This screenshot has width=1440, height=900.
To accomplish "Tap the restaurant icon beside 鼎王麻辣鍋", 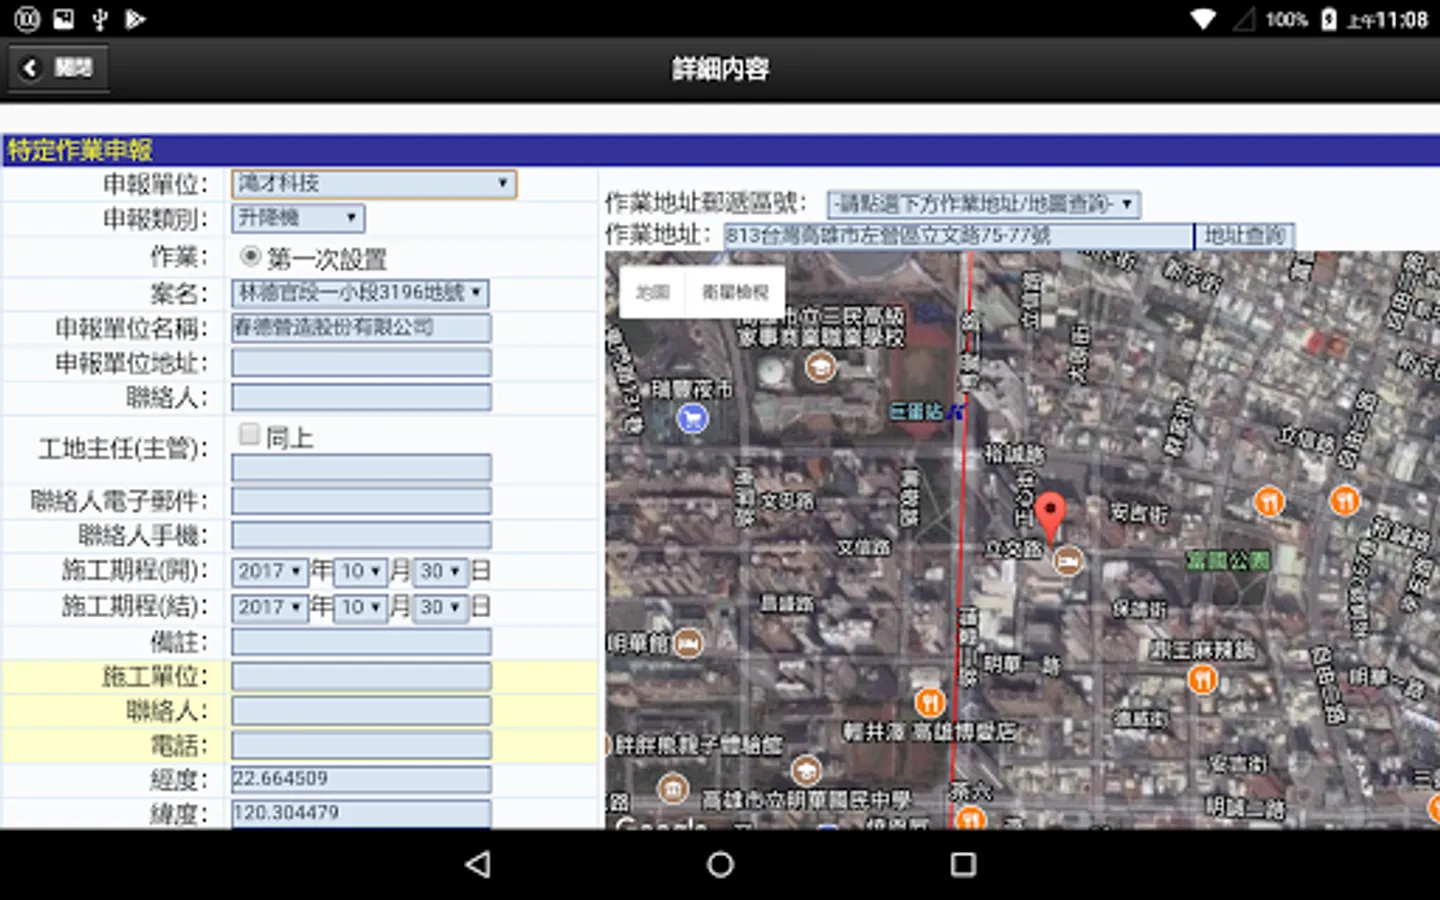I will 1202,681.
